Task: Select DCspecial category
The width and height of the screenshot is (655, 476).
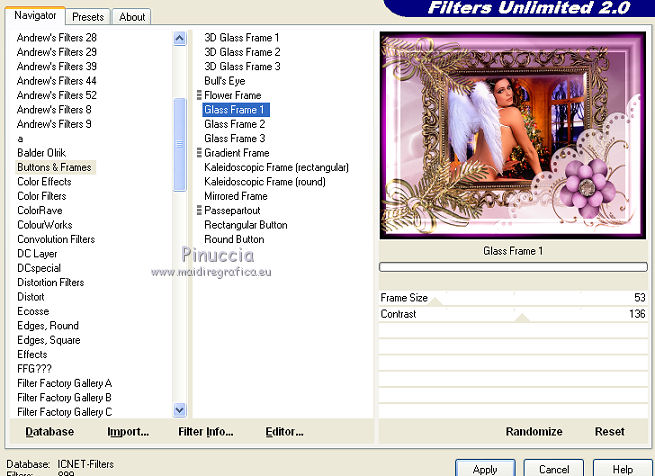Action: click(39, 268)
